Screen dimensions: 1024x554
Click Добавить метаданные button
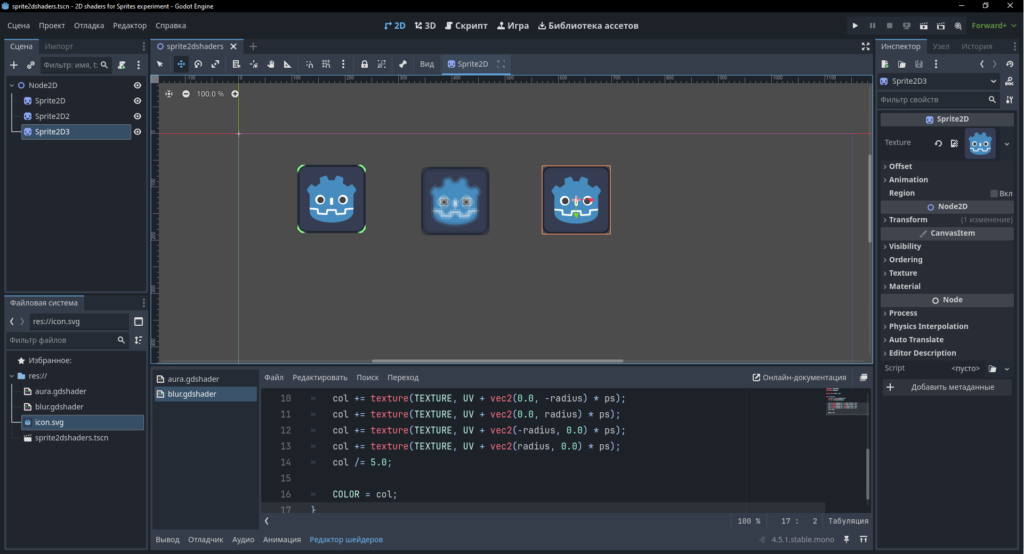946,387
